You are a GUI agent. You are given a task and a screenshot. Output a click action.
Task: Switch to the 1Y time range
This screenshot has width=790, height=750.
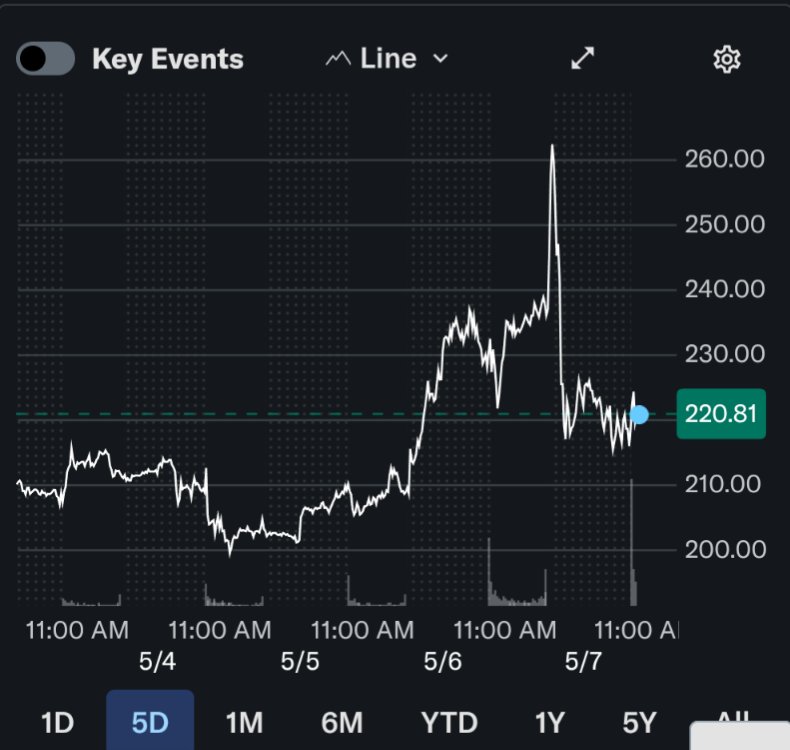[550, 723]
